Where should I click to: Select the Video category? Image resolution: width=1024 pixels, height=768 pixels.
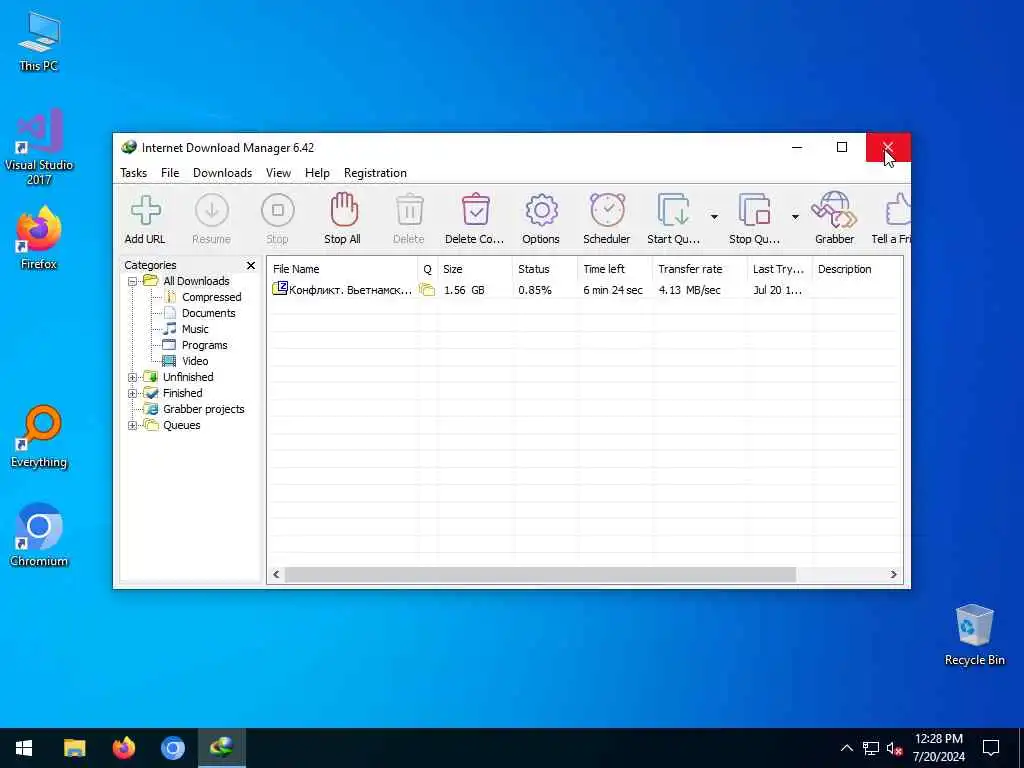point(195,361)
